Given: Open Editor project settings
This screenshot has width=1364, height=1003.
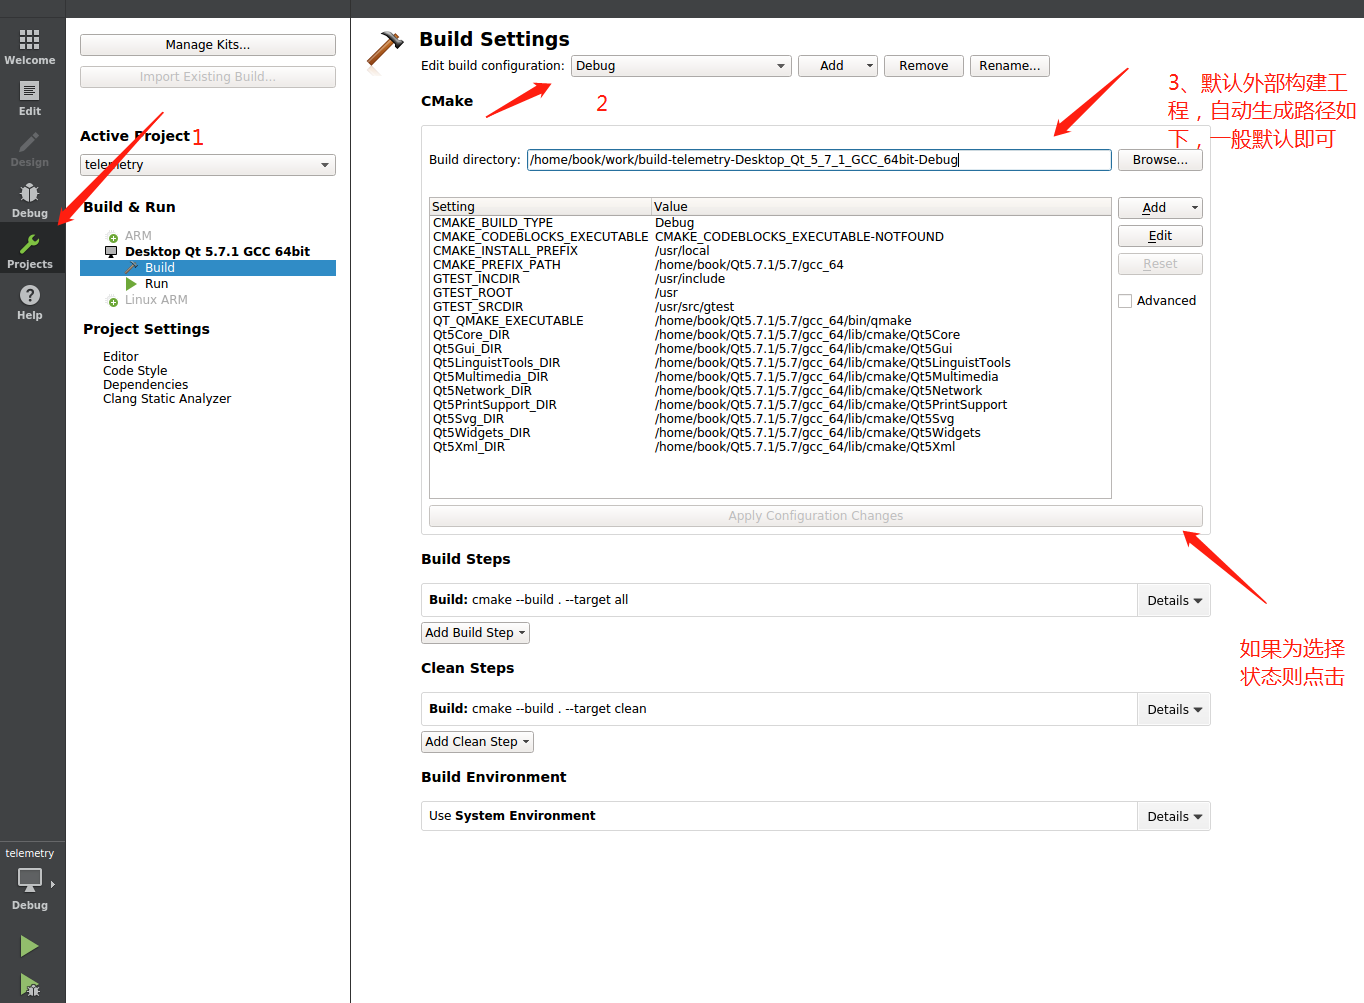Looking at the screenshot, I should (121, 357).
